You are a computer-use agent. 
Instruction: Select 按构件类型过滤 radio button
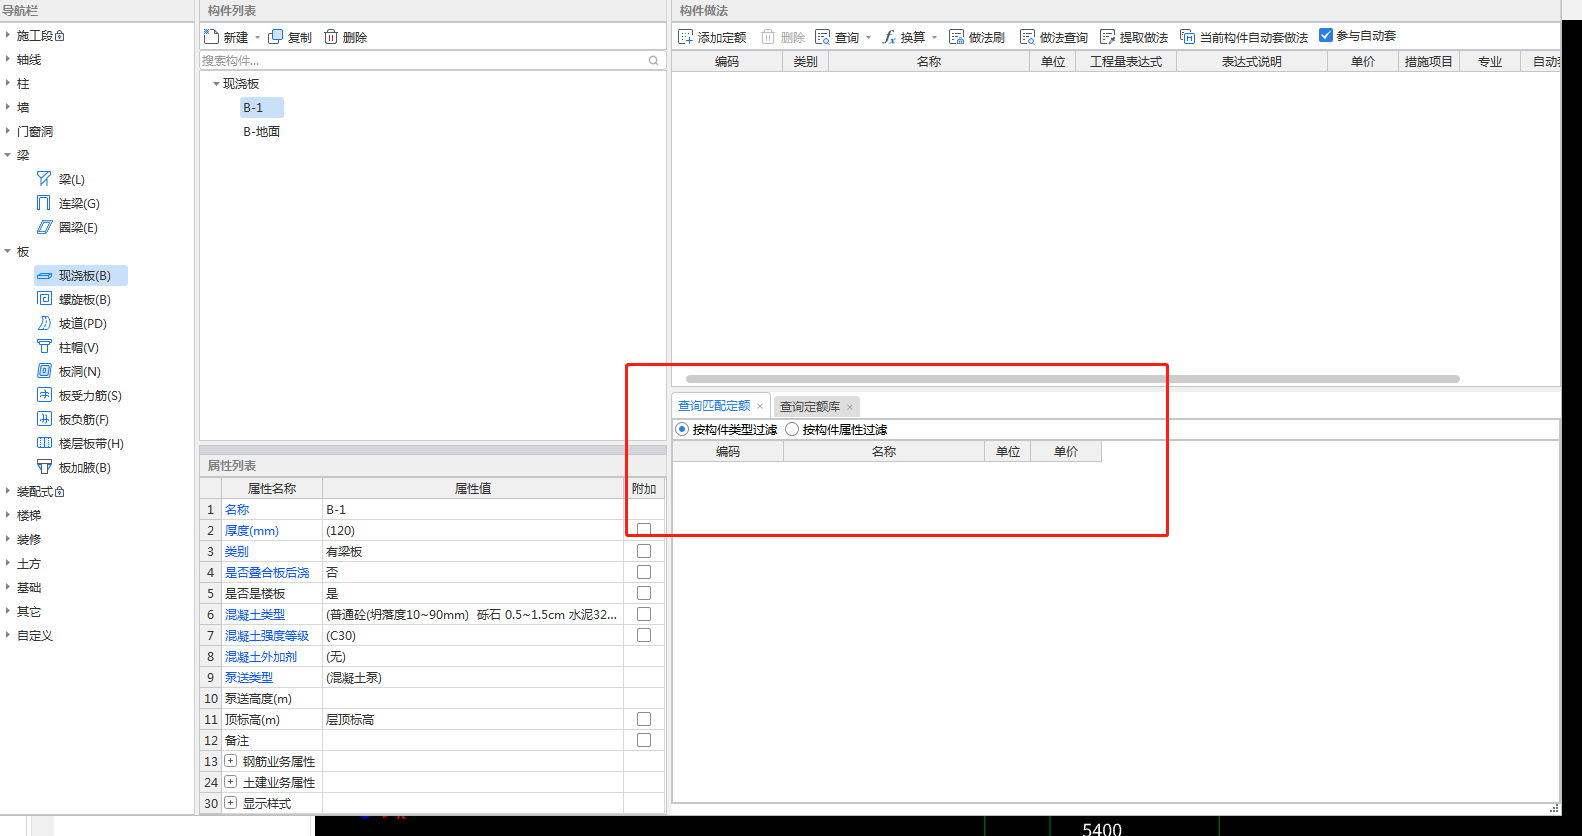click(x=682, y=429)
